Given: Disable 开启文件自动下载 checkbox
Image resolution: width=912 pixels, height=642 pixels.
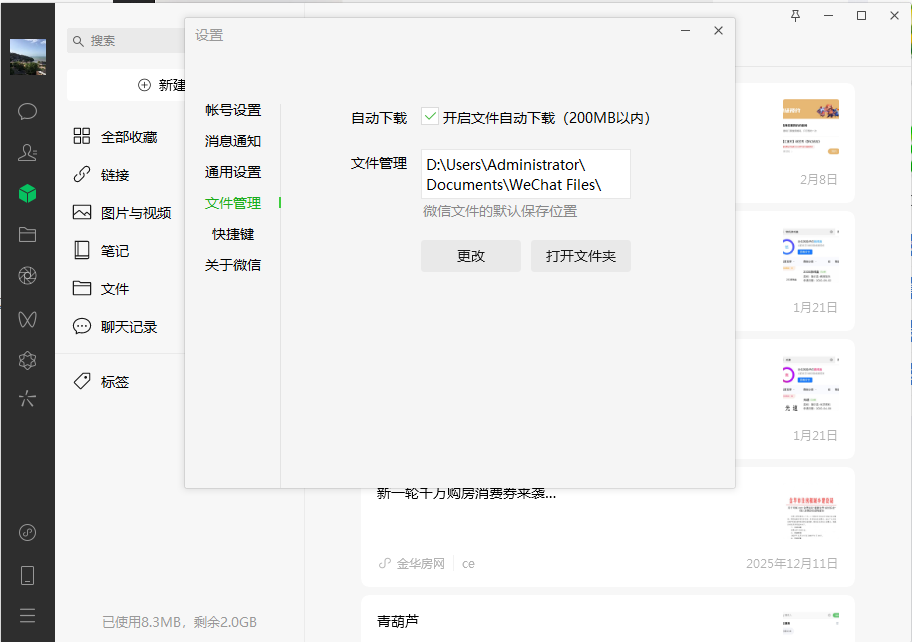Looking at the screenshot, I should [x=430, y=117].
